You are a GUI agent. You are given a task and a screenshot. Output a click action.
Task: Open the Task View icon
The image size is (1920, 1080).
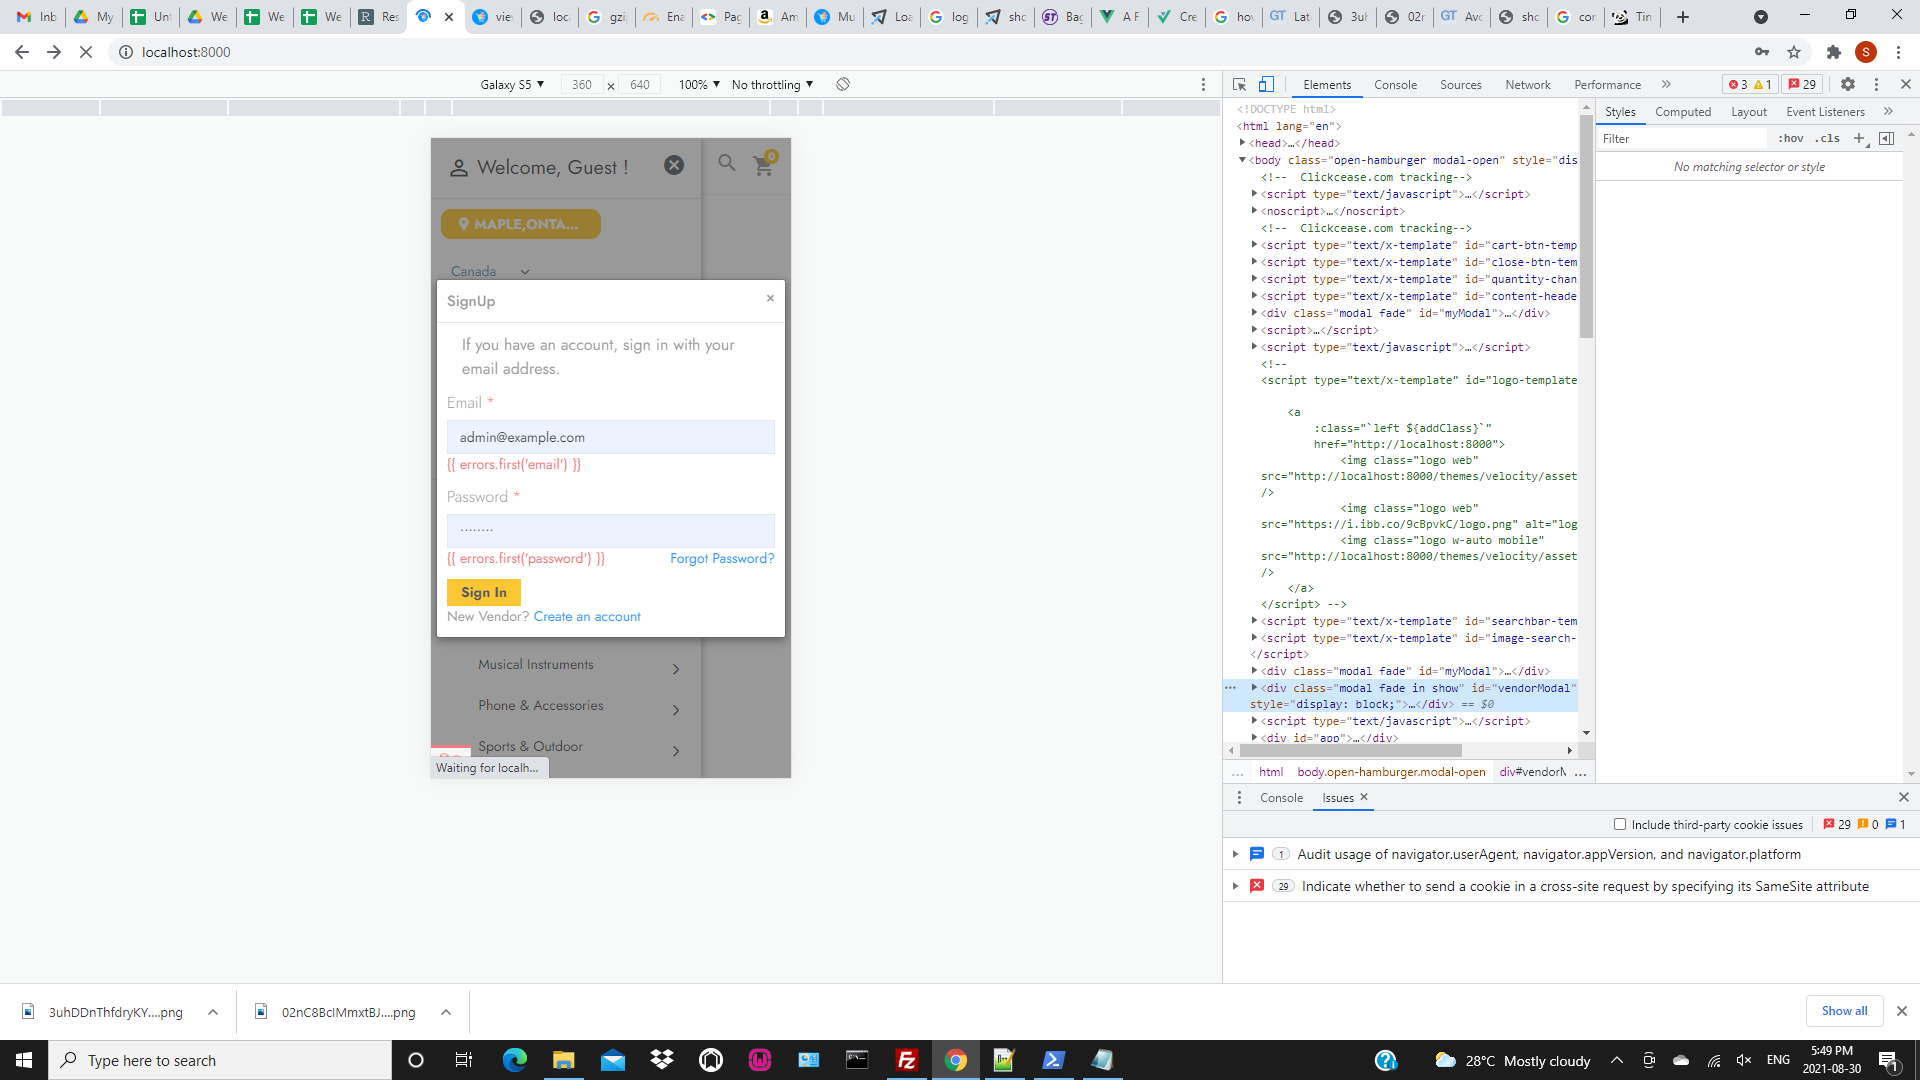pyautogui.click(x=463, y=1060)
